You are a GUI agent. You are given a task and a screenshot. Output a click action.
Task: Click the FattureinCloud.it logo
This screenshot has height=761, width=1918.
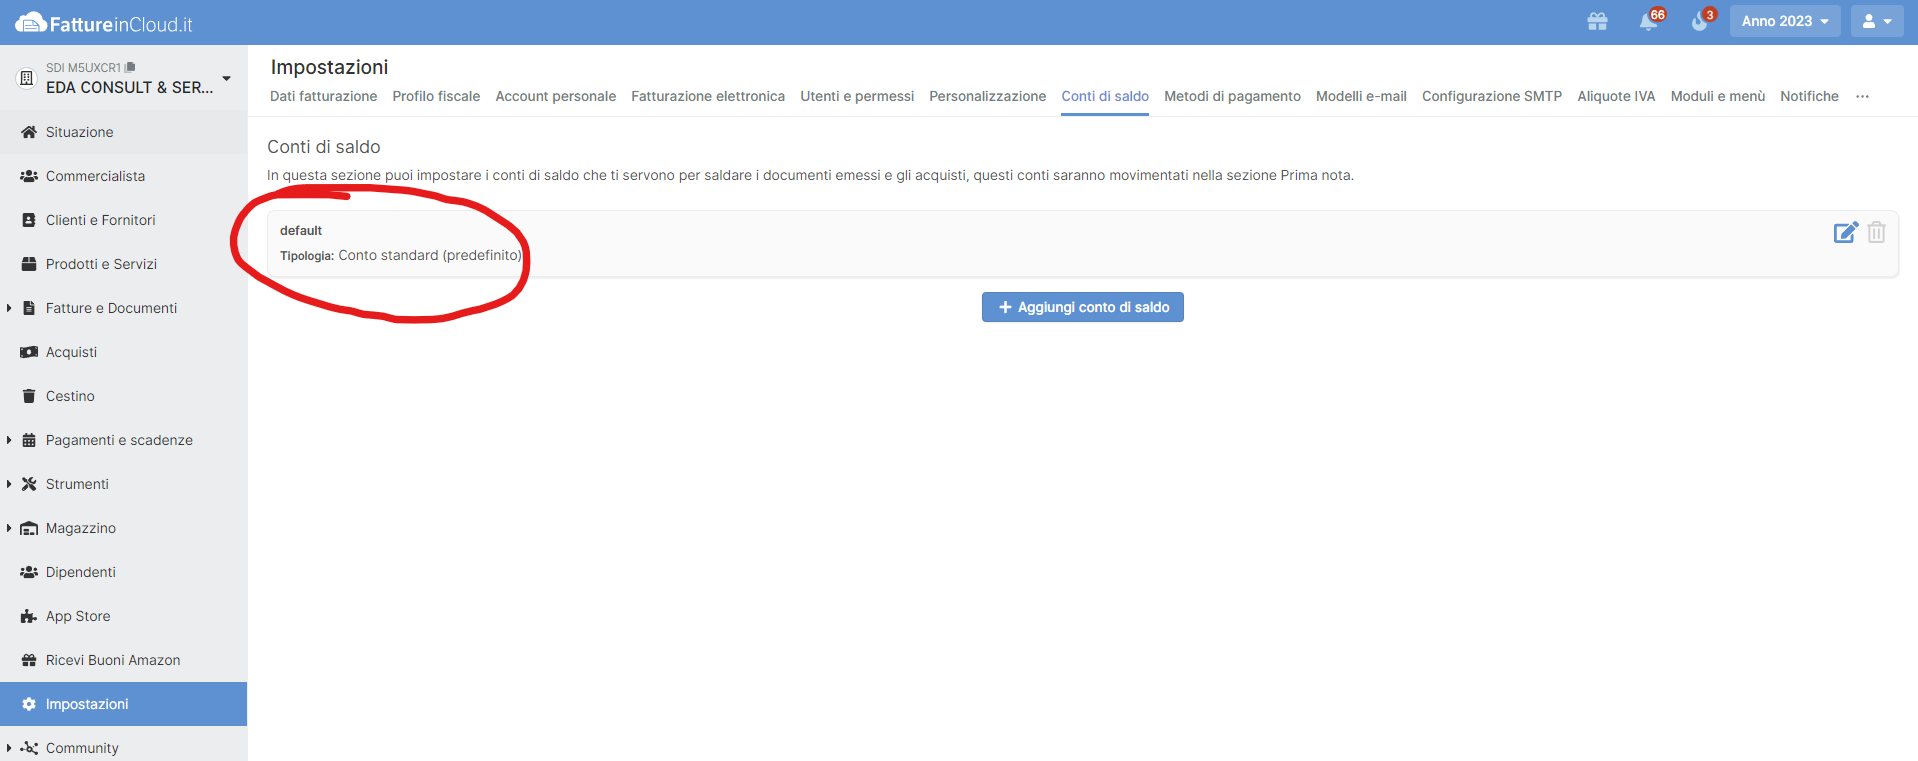click(x=104, y=23)
